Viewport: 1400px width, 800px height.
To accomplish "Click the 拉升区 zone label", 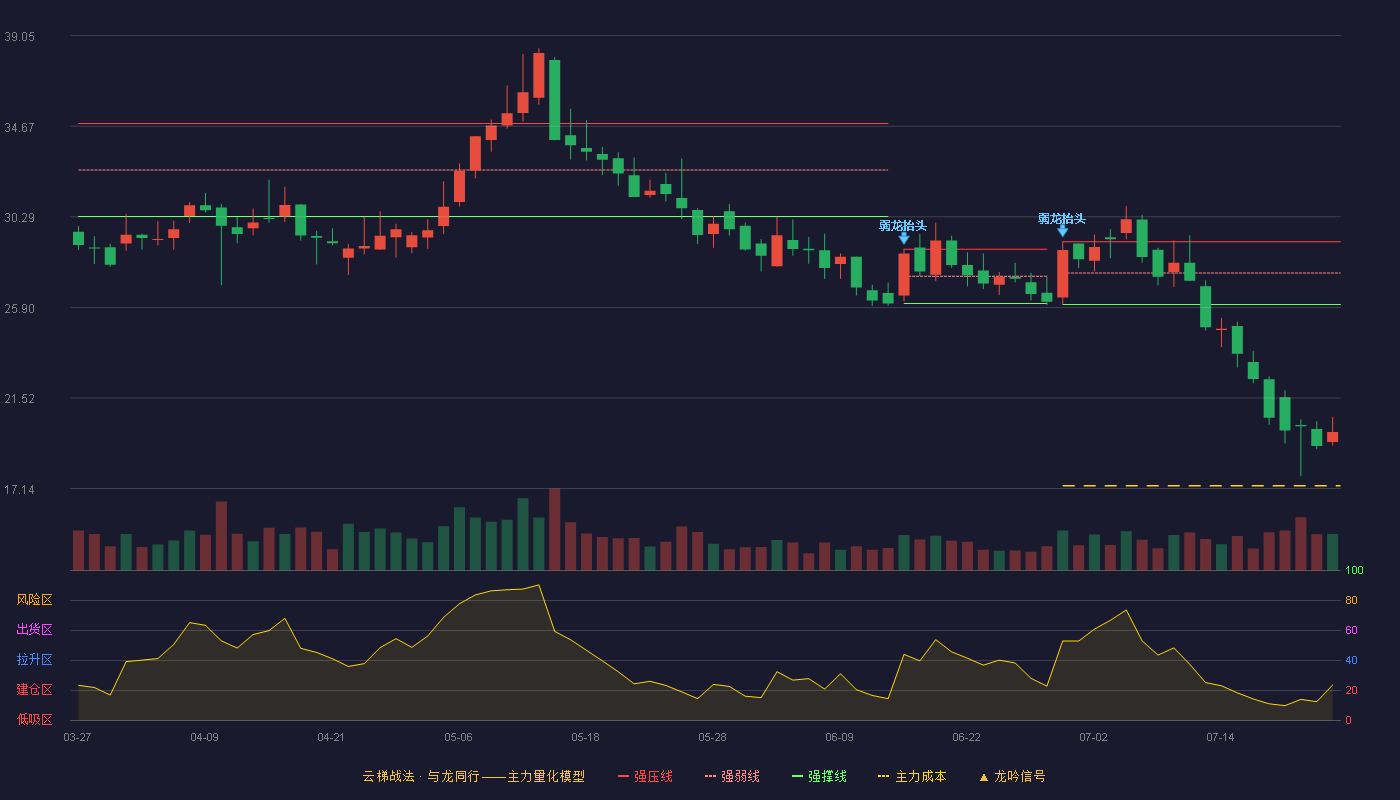I will coord(34,660).
